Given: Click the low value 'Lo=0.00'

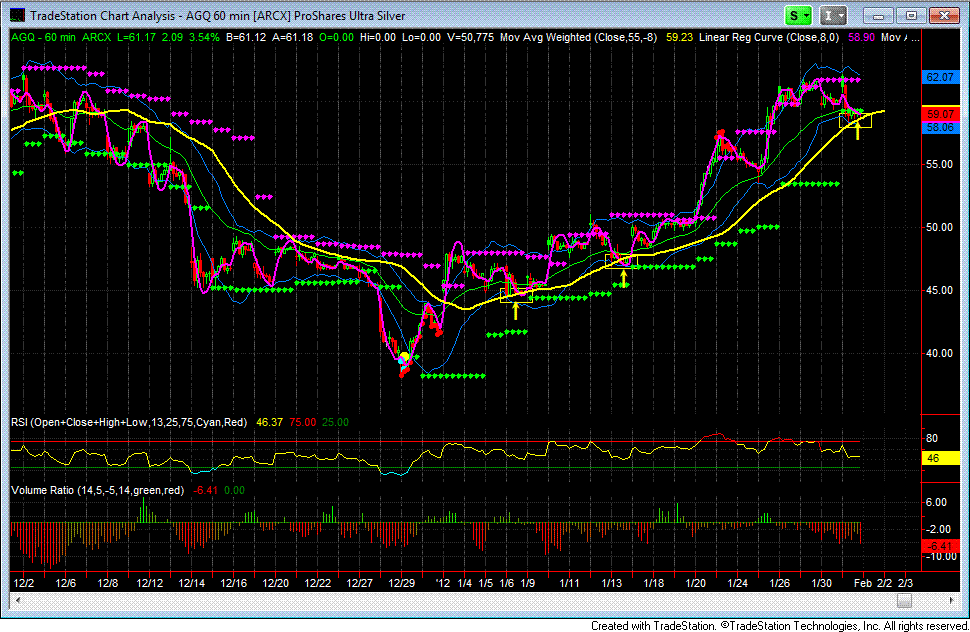Looking at the screenshot, I should click(x=421, y=37).
